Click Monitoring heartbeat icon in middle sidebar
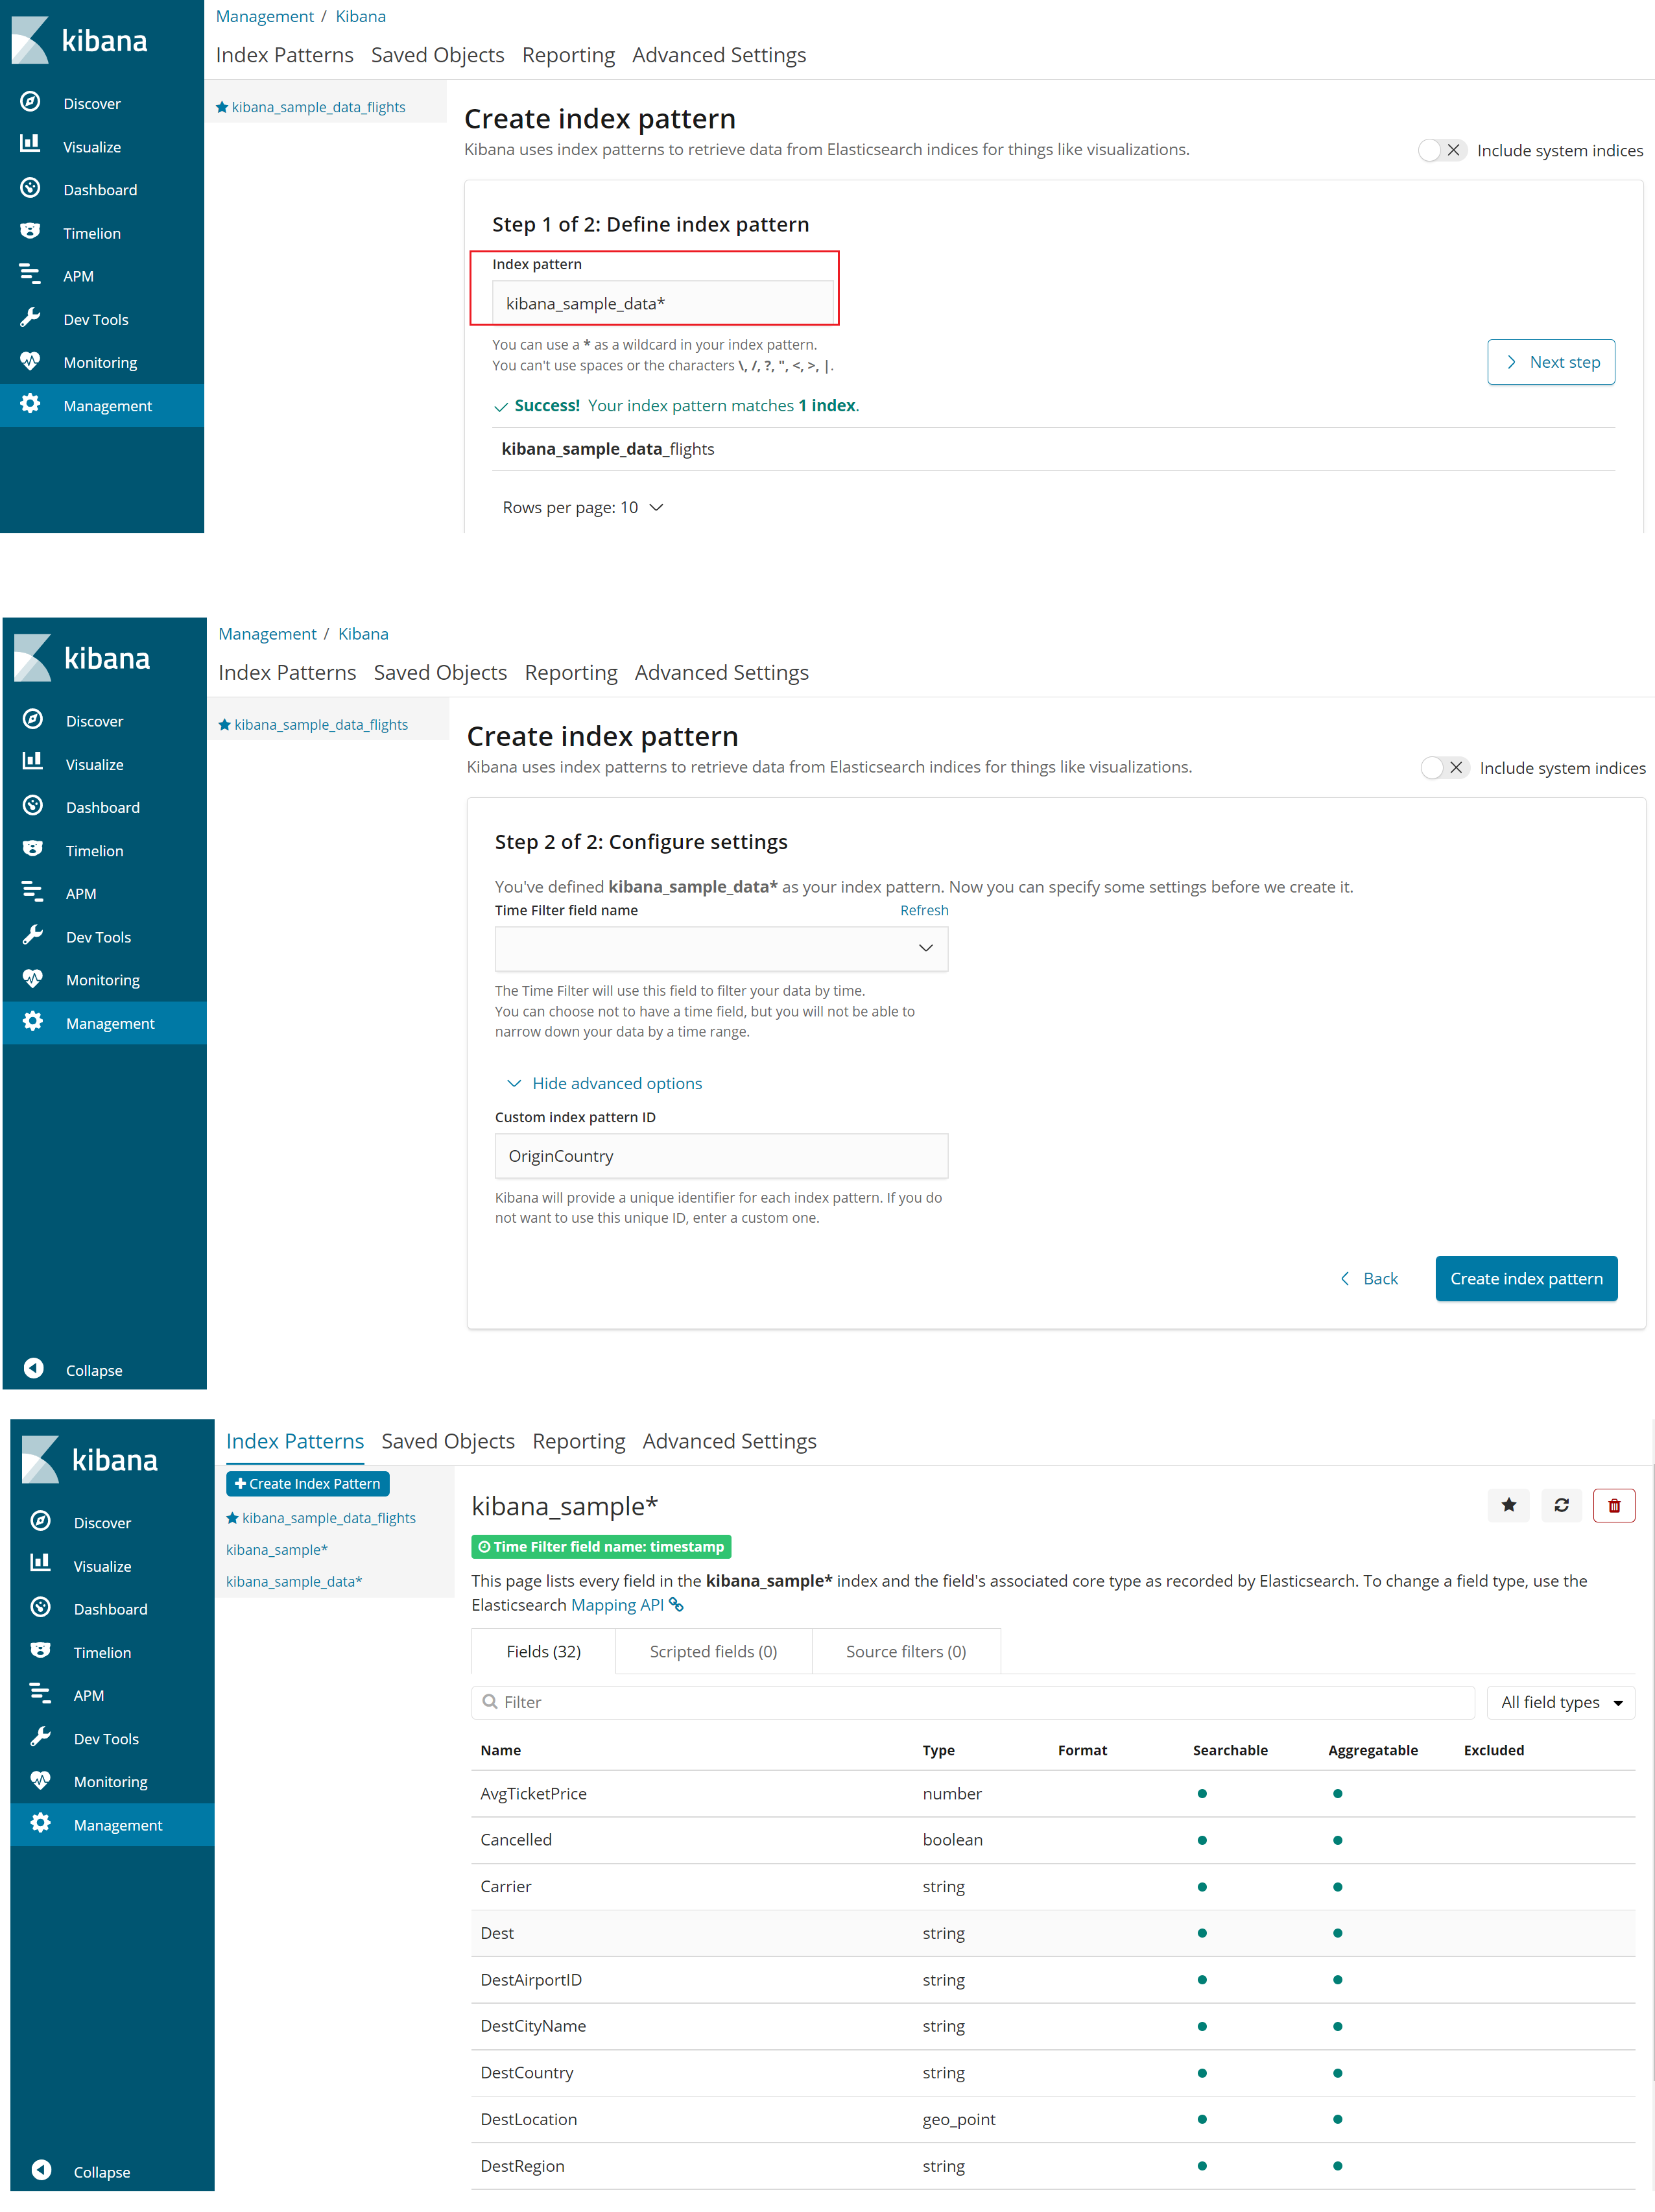1655x2212 pixels. point(33,979)
